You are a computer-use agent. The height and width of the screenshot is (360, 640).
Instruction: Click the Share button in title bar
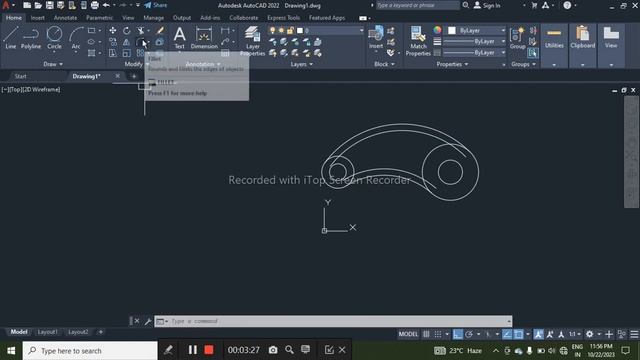pyautogui.click(x=156, y=5)
